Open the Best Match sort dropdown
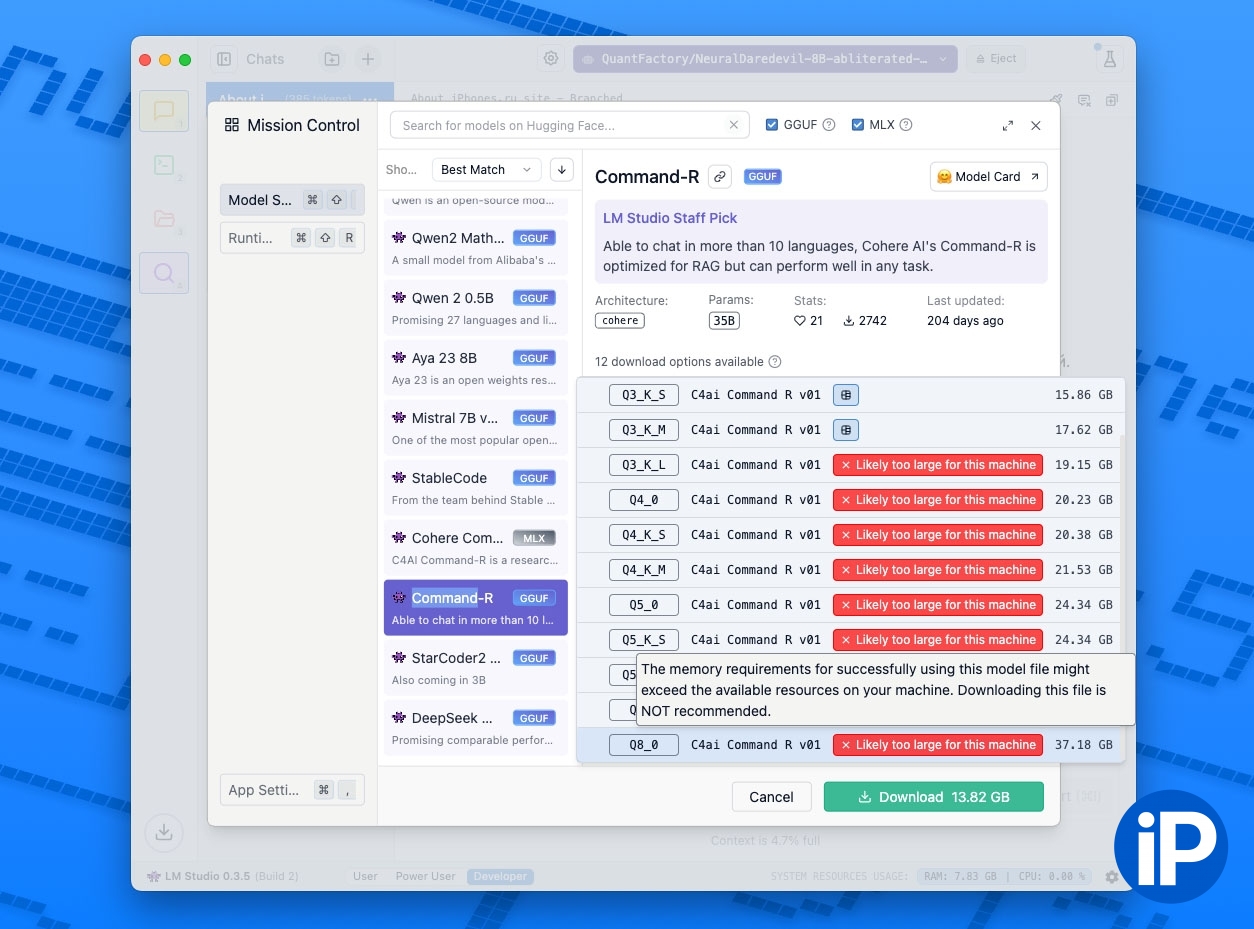The height and width of the screenshot is (929, 1254). tap(487, 170)
